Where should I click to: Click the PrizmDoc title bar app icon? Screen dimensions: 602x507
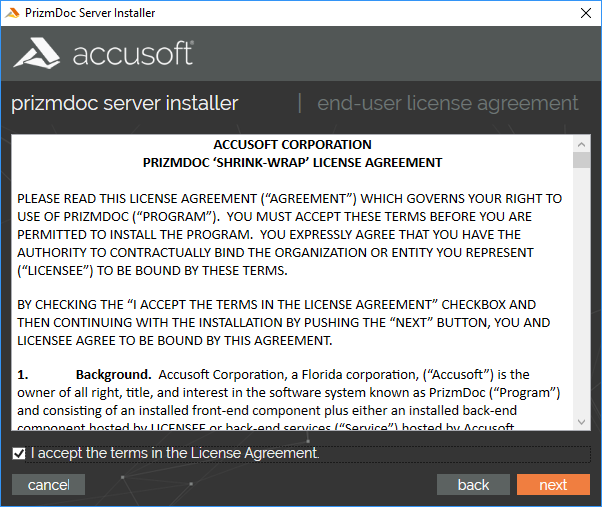12,13
